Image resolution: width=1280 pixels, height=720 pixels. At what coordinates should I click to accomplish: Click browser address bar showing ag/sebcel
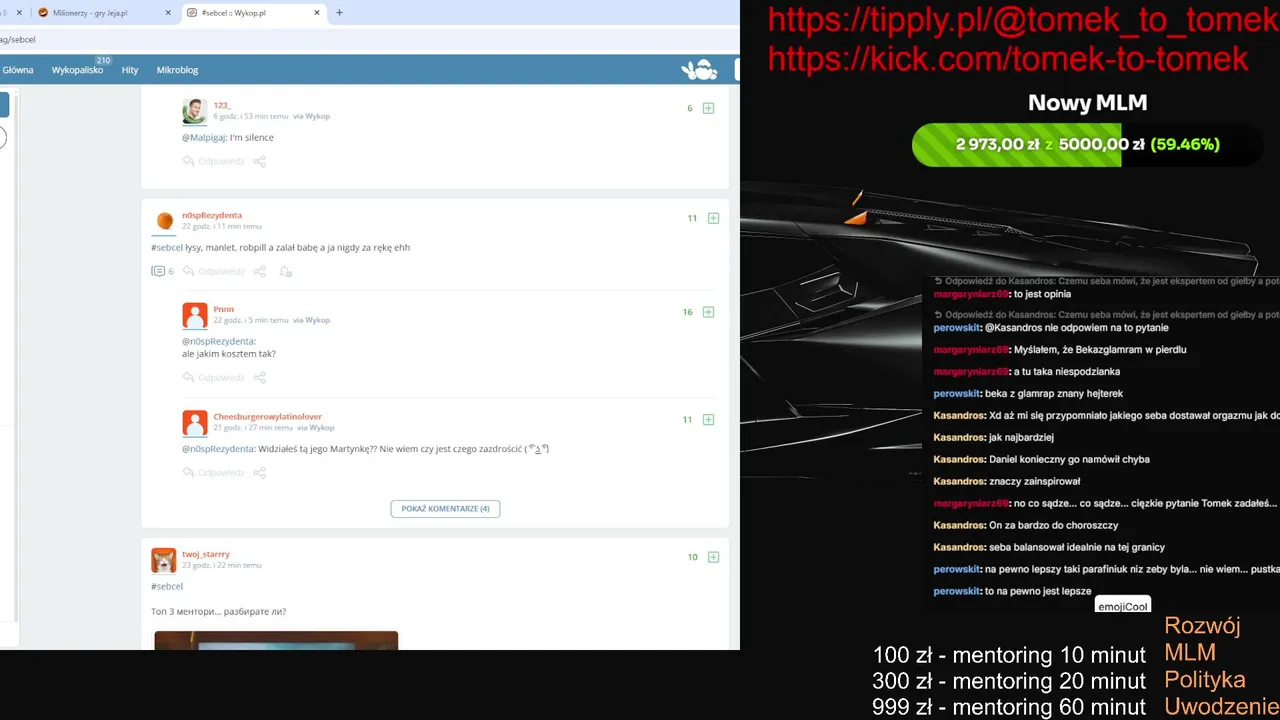(x=370, y=39)
